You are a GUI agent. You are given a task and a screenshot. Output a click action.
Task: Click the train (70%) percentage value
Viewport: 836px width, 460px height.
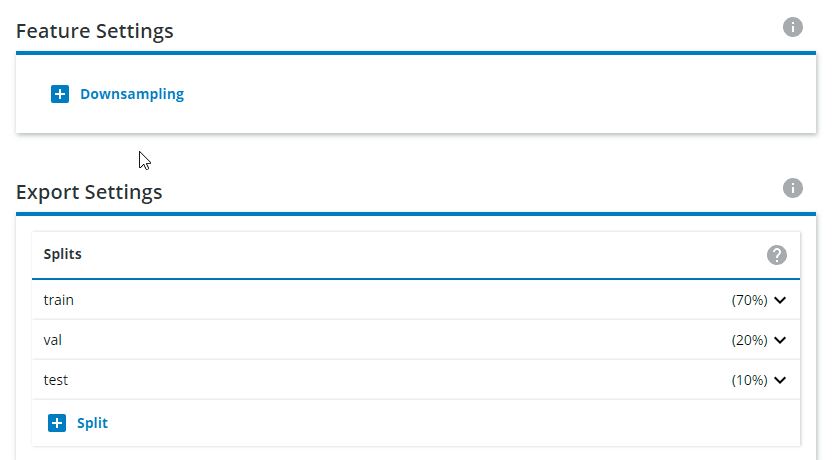tap(749, 300)
